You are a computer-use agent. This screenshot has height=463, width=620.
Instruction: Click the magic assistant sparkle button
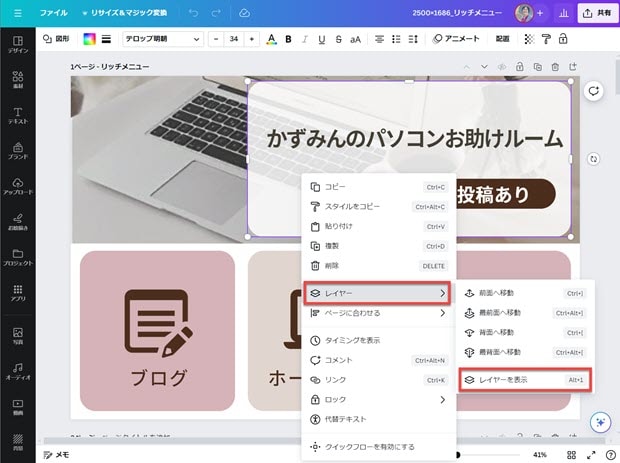point(600,423)
